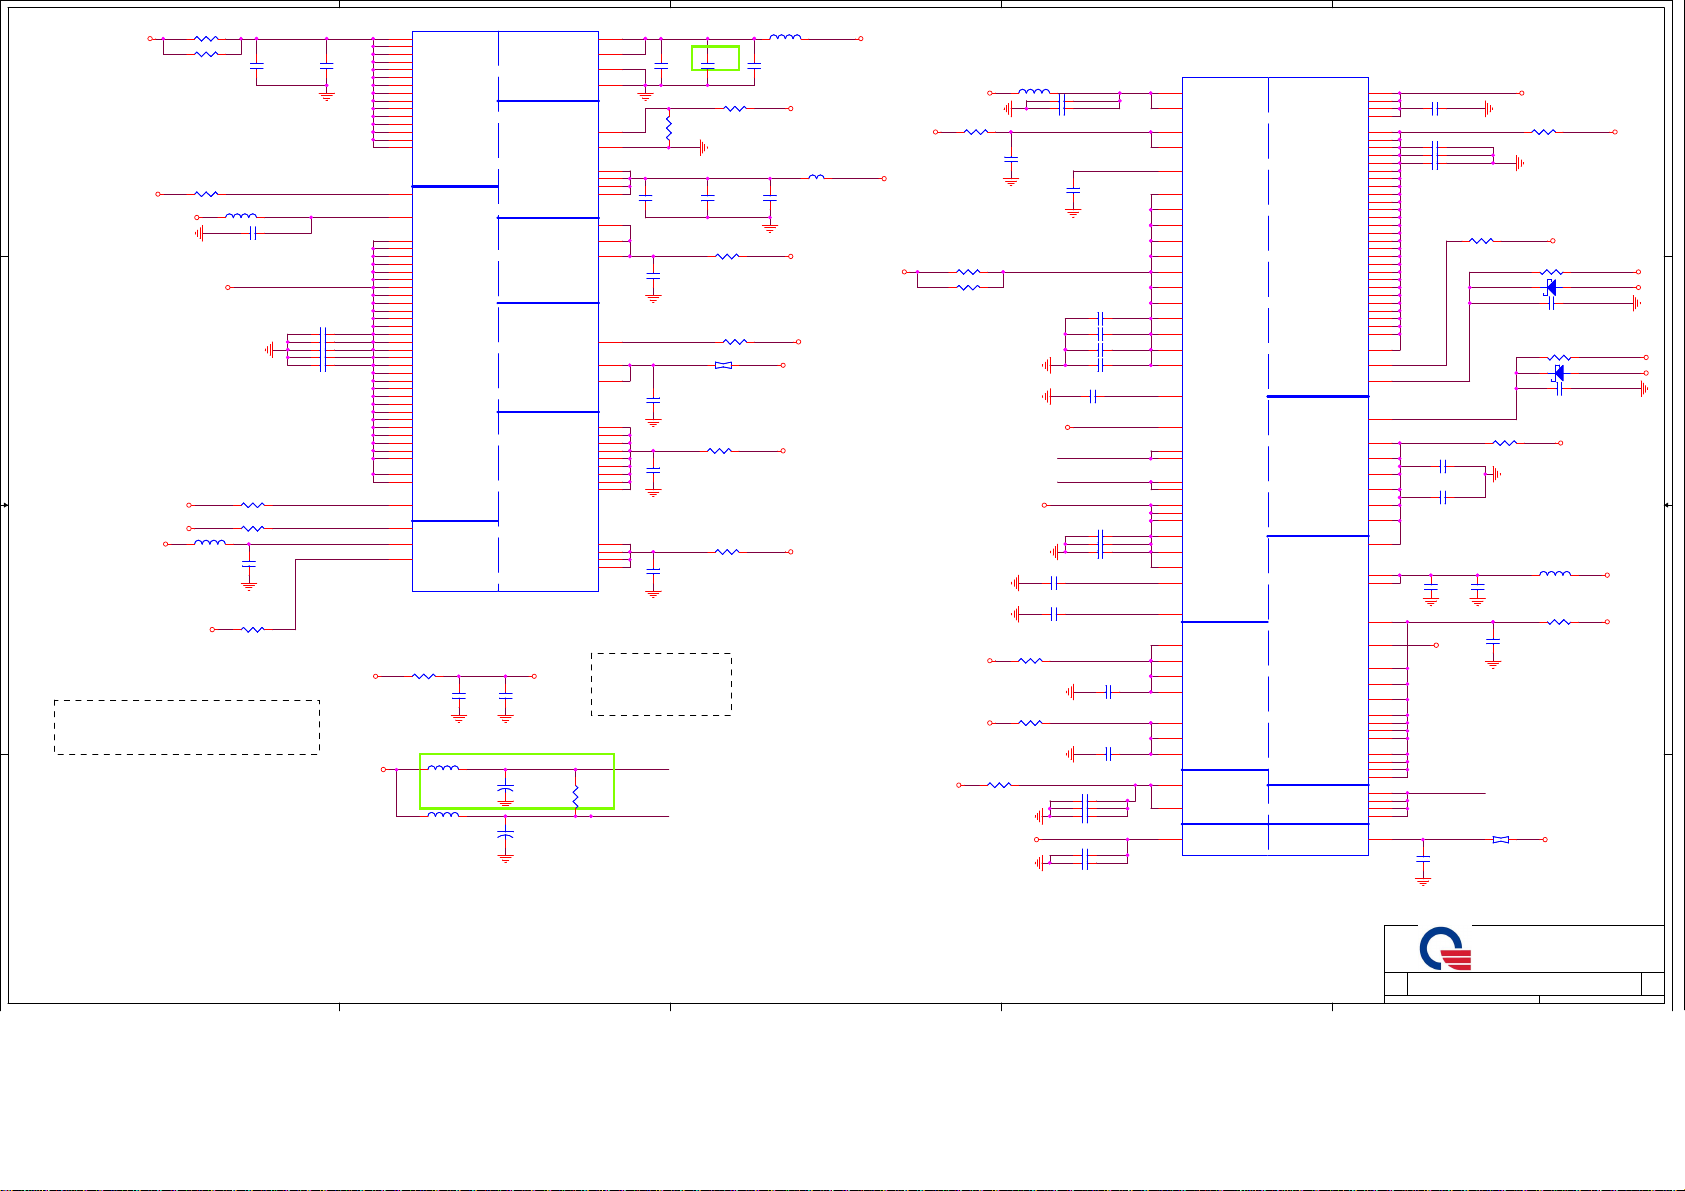
Task: Select the vertical resistor inside the large green rectangle
Action: [576, 795]
